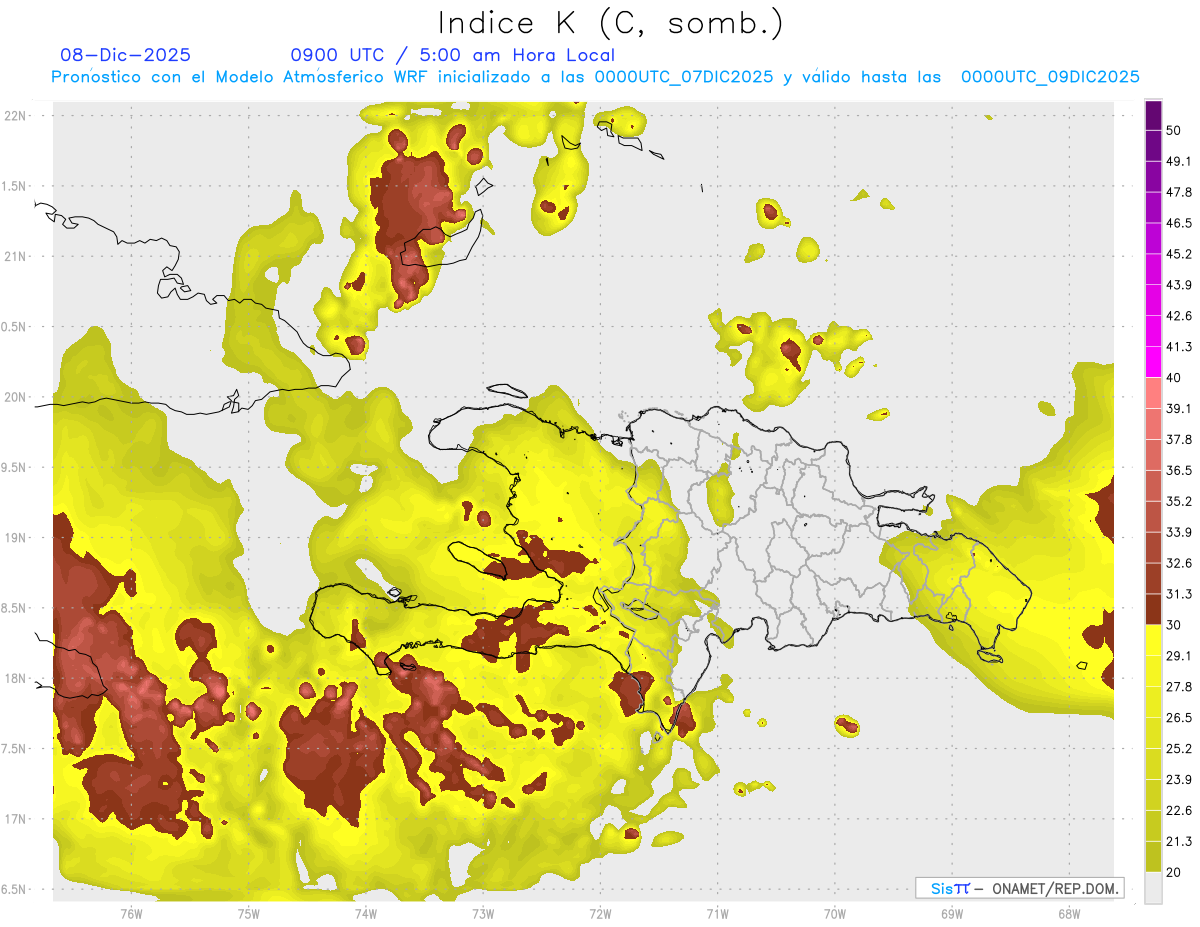
Task: Click legend value "21.3"
Action: tap(1179, 842)
